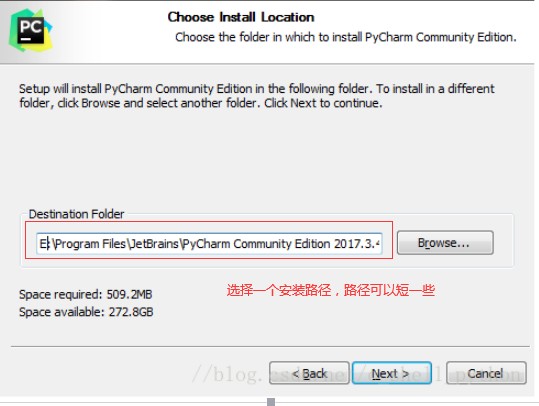Click the small gray square at bottom

click(271, 402)
